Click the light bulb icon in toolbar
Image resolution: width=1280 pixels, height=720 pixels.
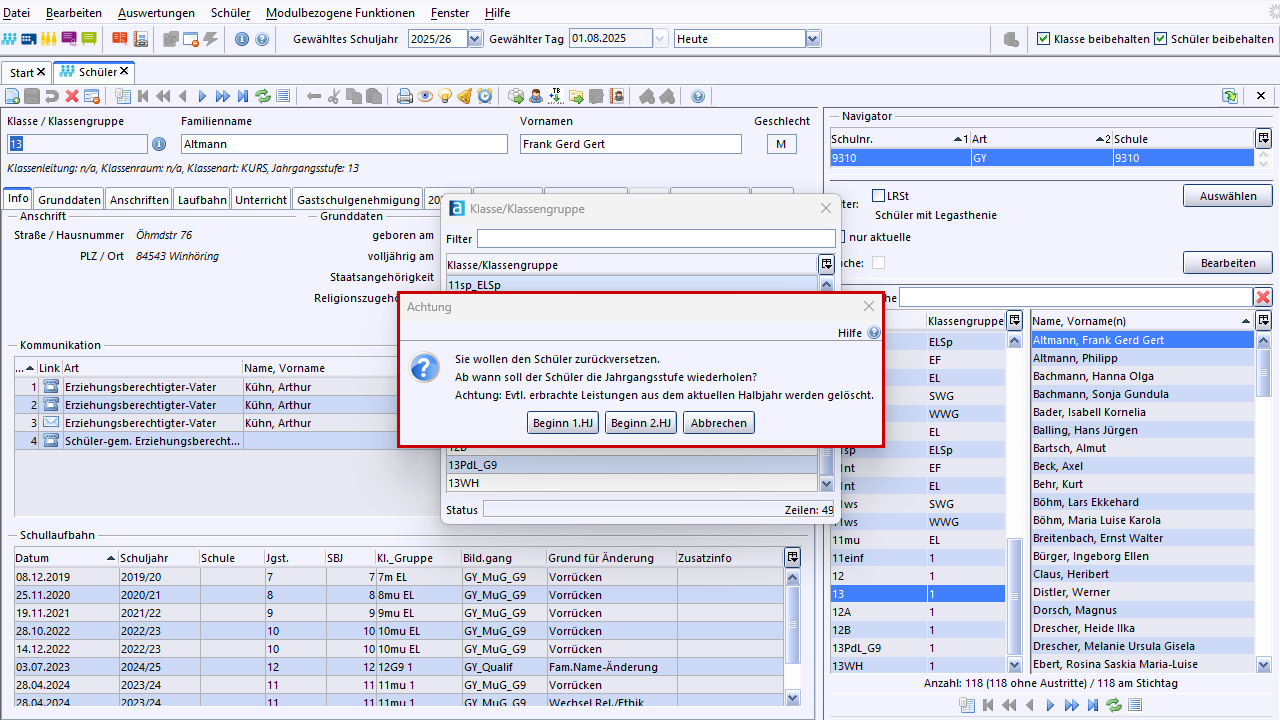(445, 96)
